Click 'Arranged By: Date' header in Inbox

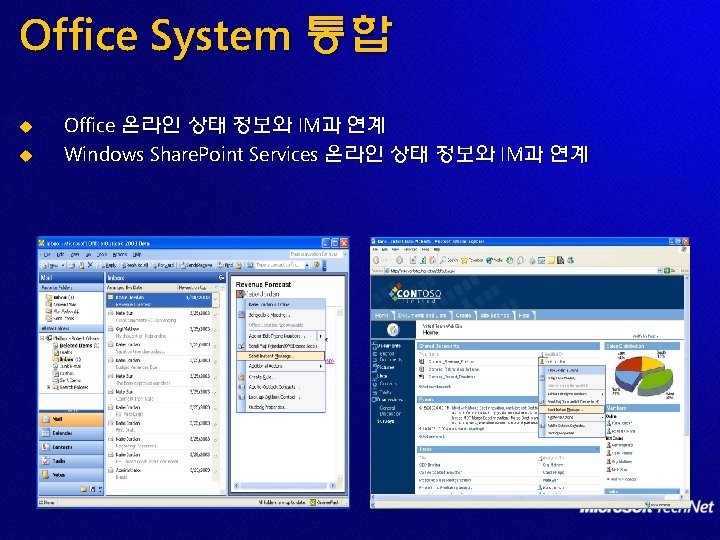(x=125, y=287)
